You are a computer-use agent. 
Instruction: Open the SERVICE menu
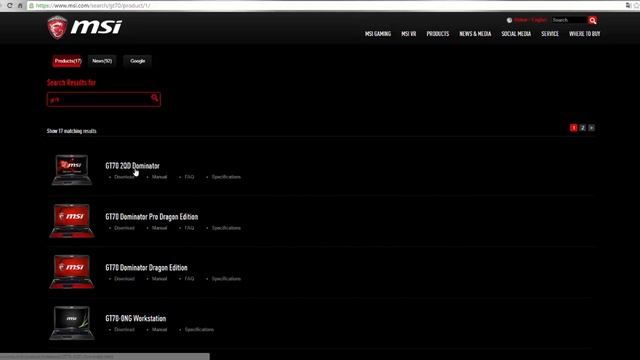click(x=550, y=34)
